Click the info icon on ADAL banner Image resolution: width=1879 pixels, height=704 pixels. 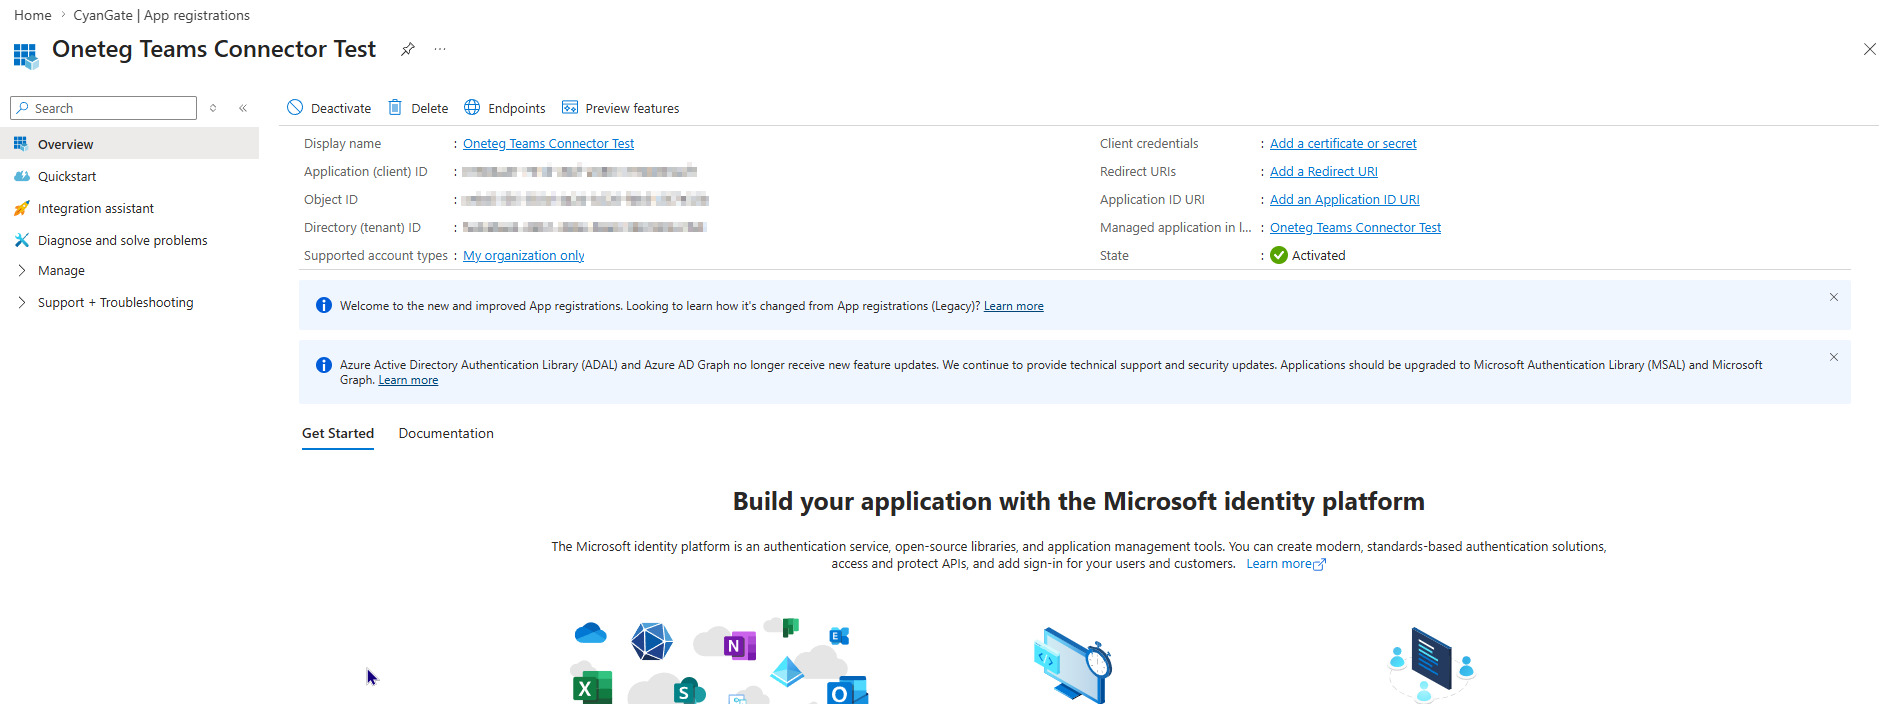tap(324, 365)
